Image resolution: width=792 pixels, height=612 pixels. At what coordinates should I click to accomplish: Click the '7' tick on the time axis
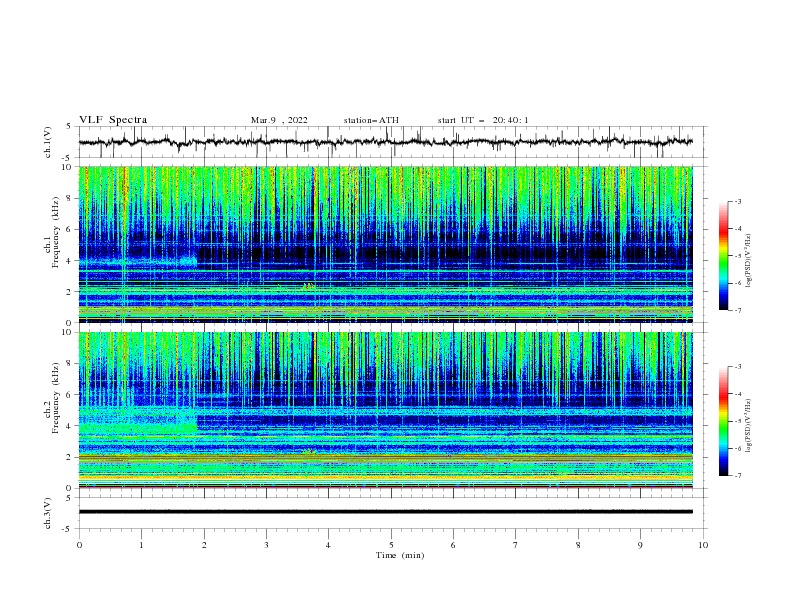tap(516, 545)
